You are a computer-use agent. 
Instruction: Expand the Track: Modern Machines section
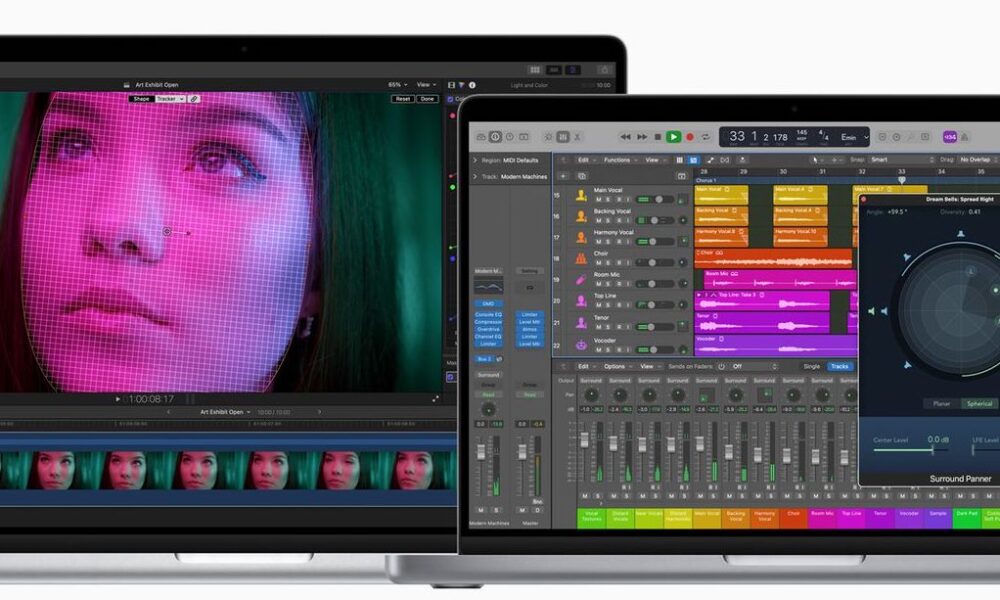pyautogui.click(x=475, y=177)
